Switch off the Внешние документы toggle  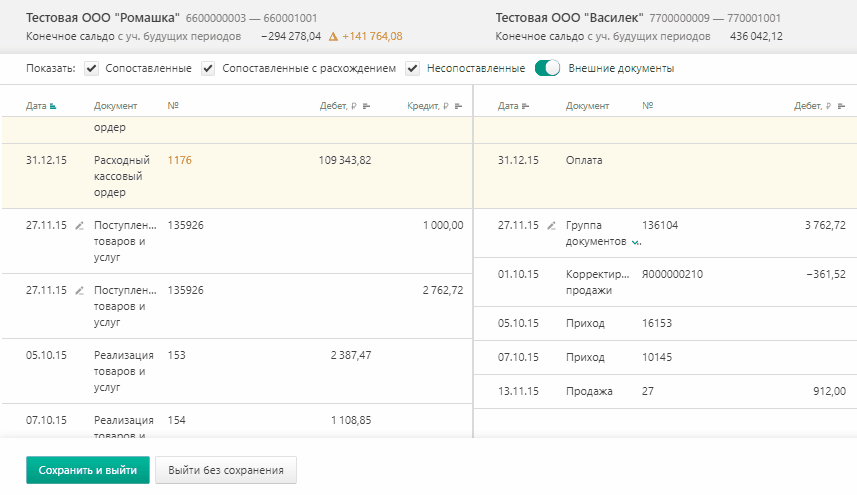click(547, 69)
